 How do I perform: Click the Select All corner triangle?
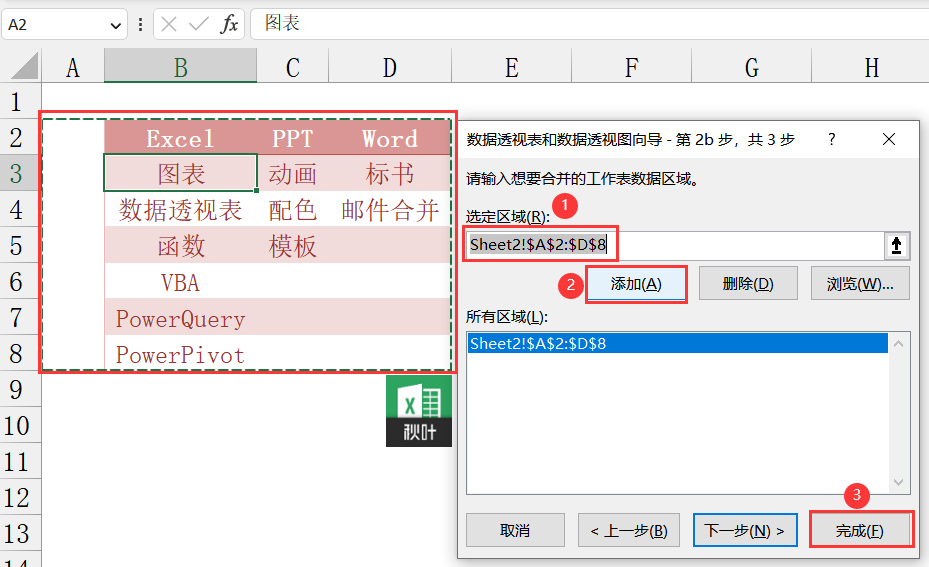[x=24, y=66]
